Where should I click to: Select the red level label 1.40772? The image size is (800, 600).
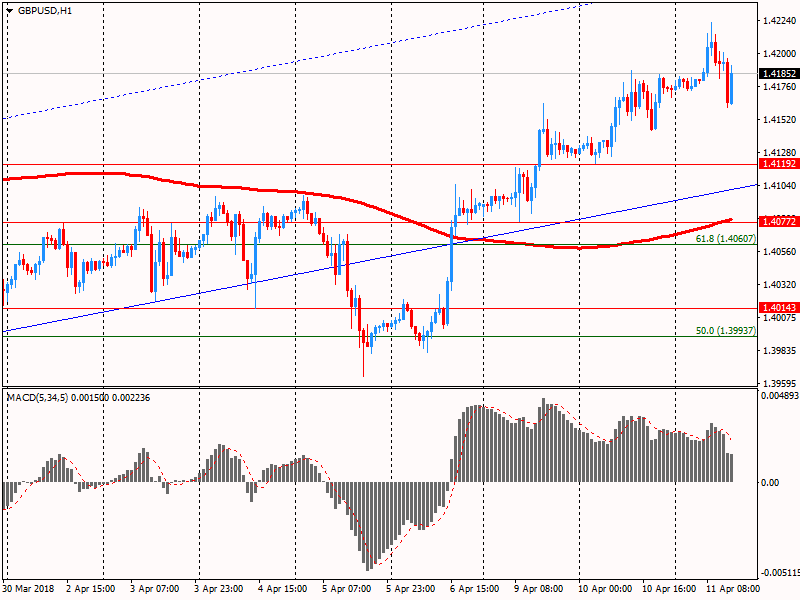[x=779, y=221]
